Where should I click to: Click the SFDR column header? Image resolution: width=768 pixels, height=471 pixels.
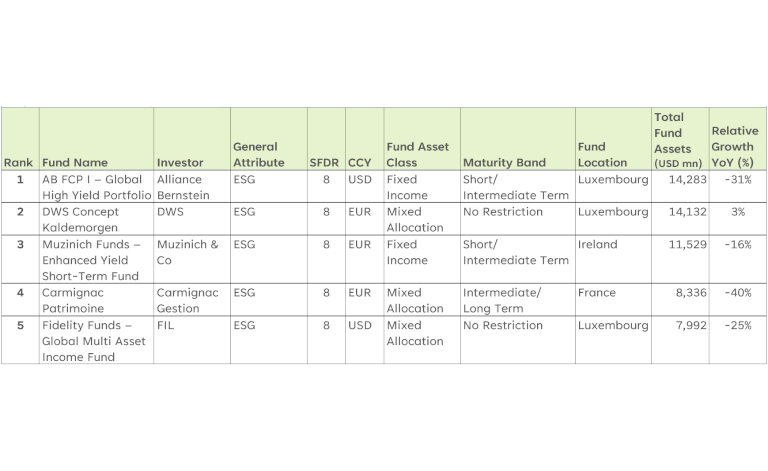[x=323, y=162]
